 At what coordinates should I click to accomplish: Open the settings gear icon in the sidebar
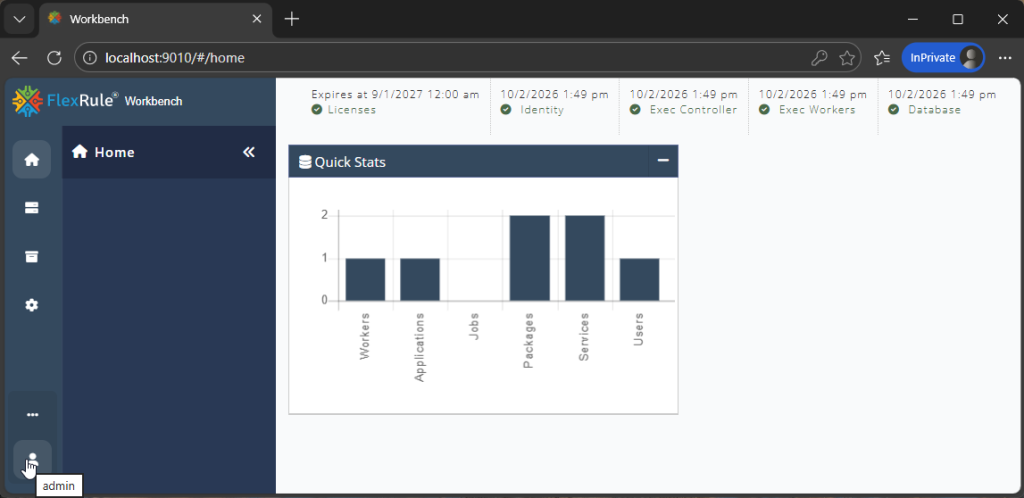click(x=31, y=305)
